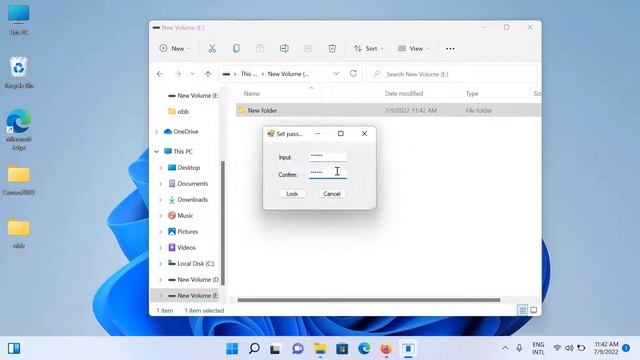Image resolution: width=640 pixels, height=360 pixels.
Task: Open File Explorer from taskbar
Action: (320, 349)
